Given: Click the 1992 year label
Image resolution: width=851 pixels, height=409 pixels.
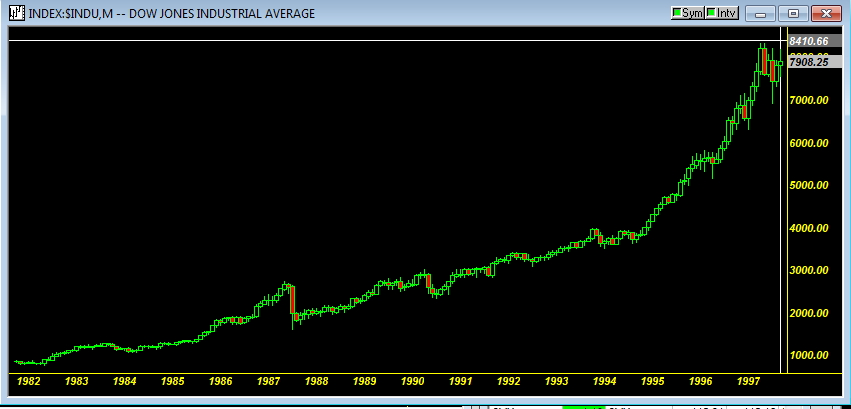Looking at the screenshot, I should pos(509,381).
